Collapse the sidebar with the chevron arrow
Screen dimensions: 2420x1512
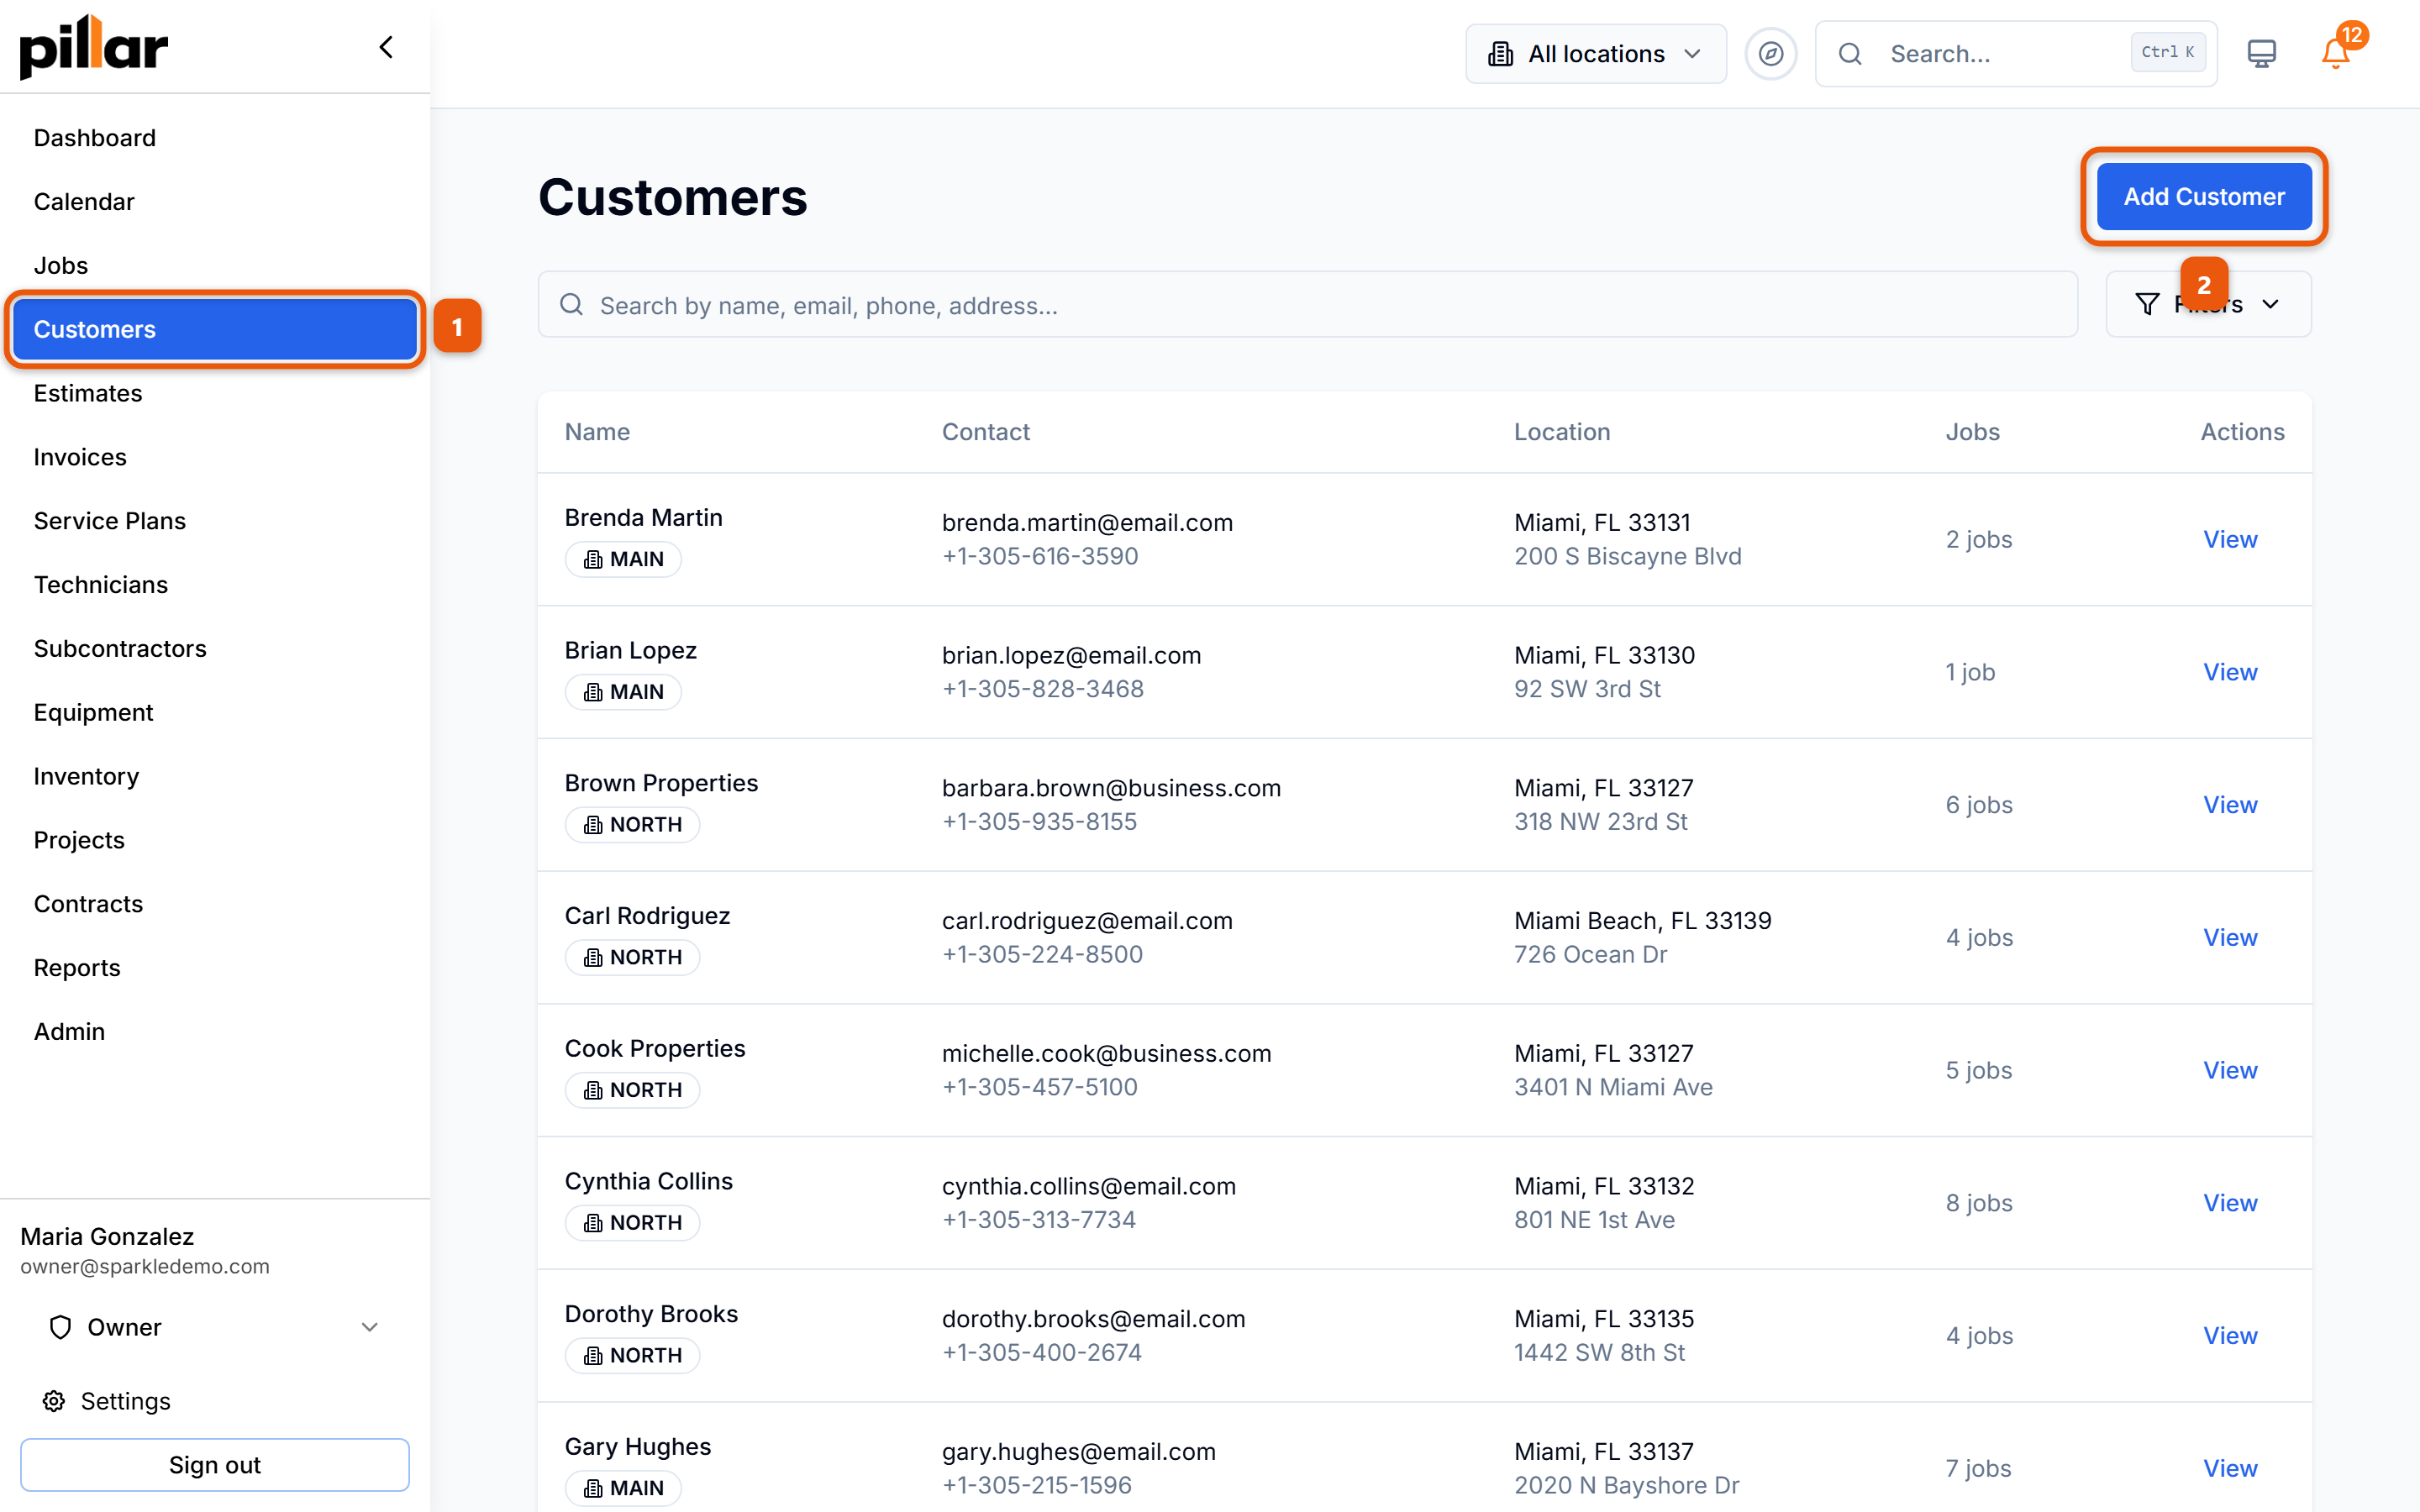point(386,47)
